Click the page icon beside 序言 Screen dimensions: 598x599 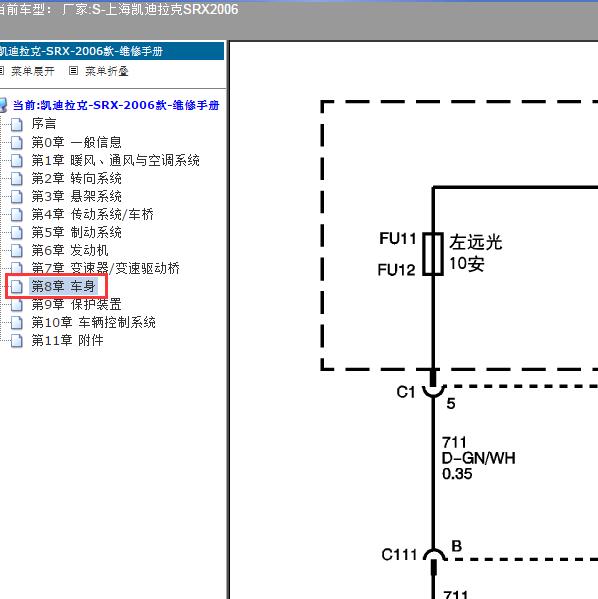[x=16, y=124]
